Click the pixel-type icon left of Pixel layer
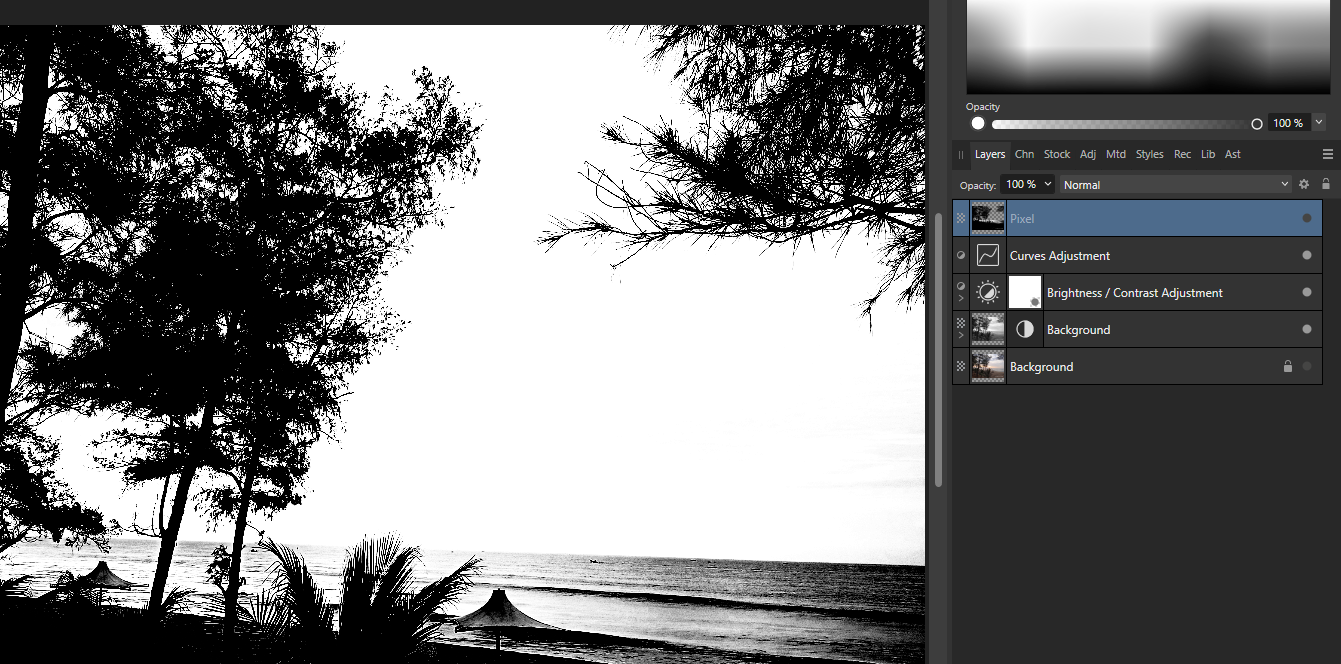The image size is (1341, 664). 961,218
